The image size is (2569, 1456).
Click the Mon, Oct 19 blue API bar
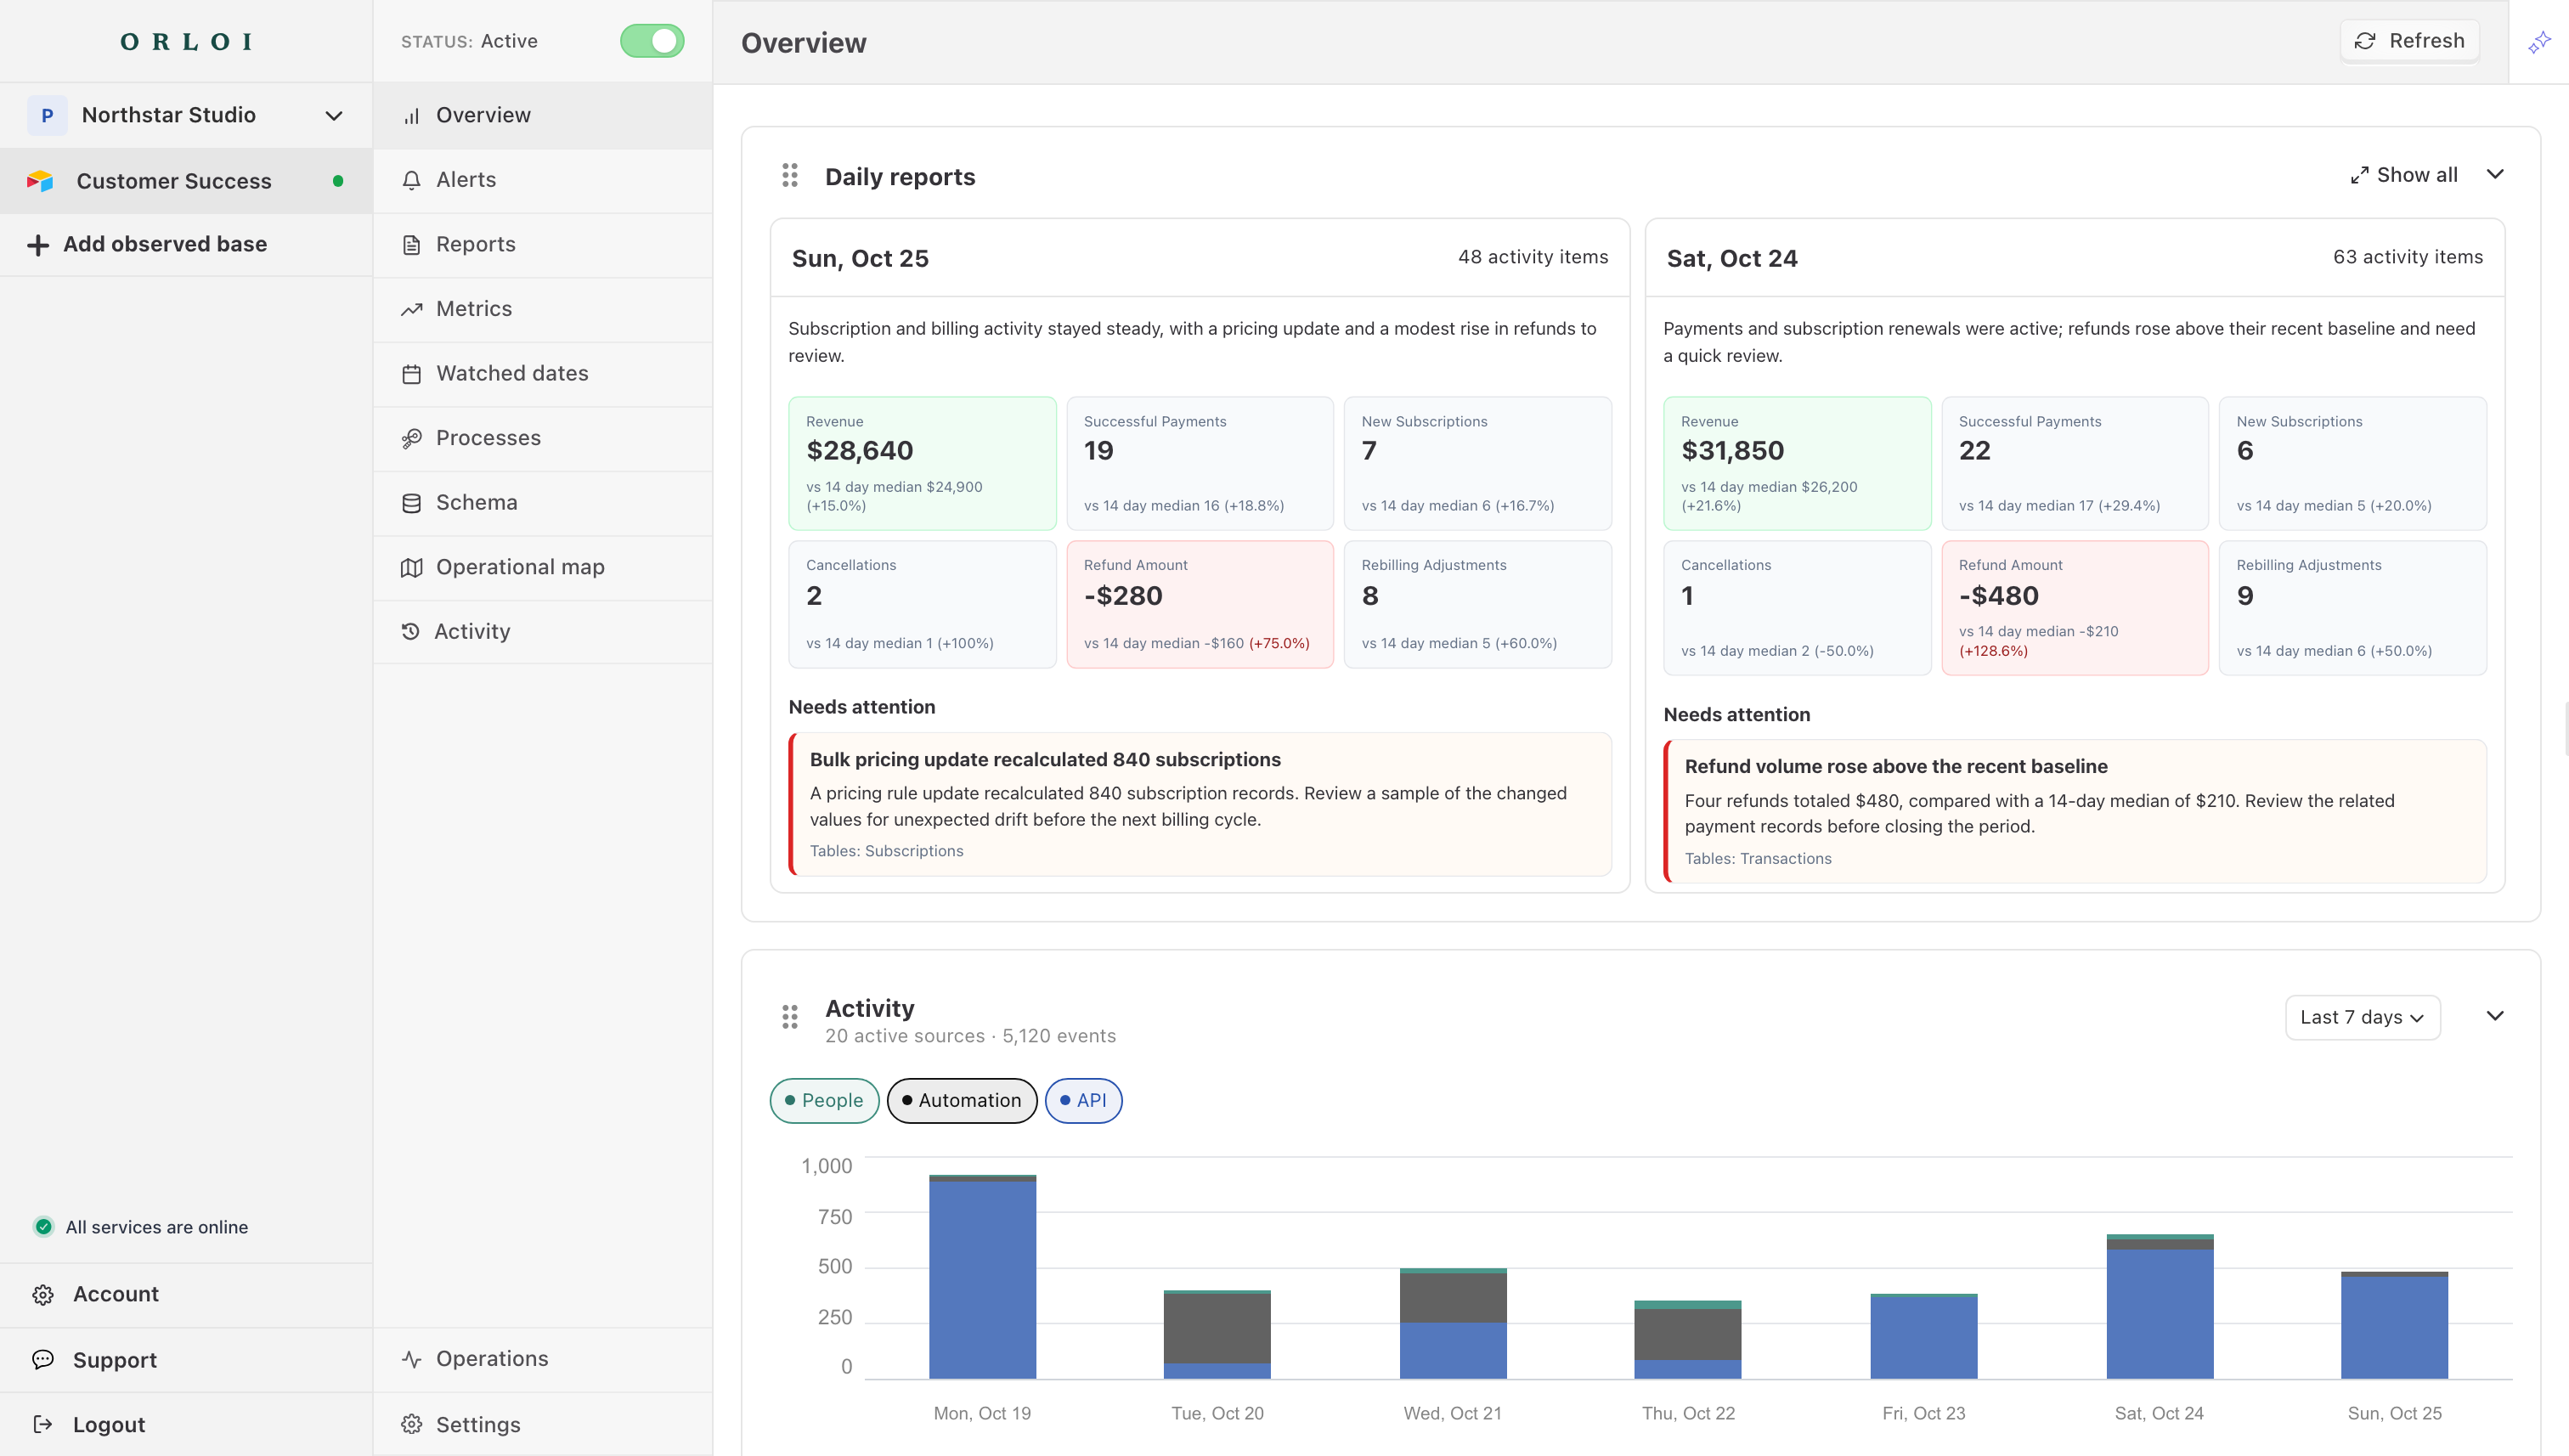982,1279
